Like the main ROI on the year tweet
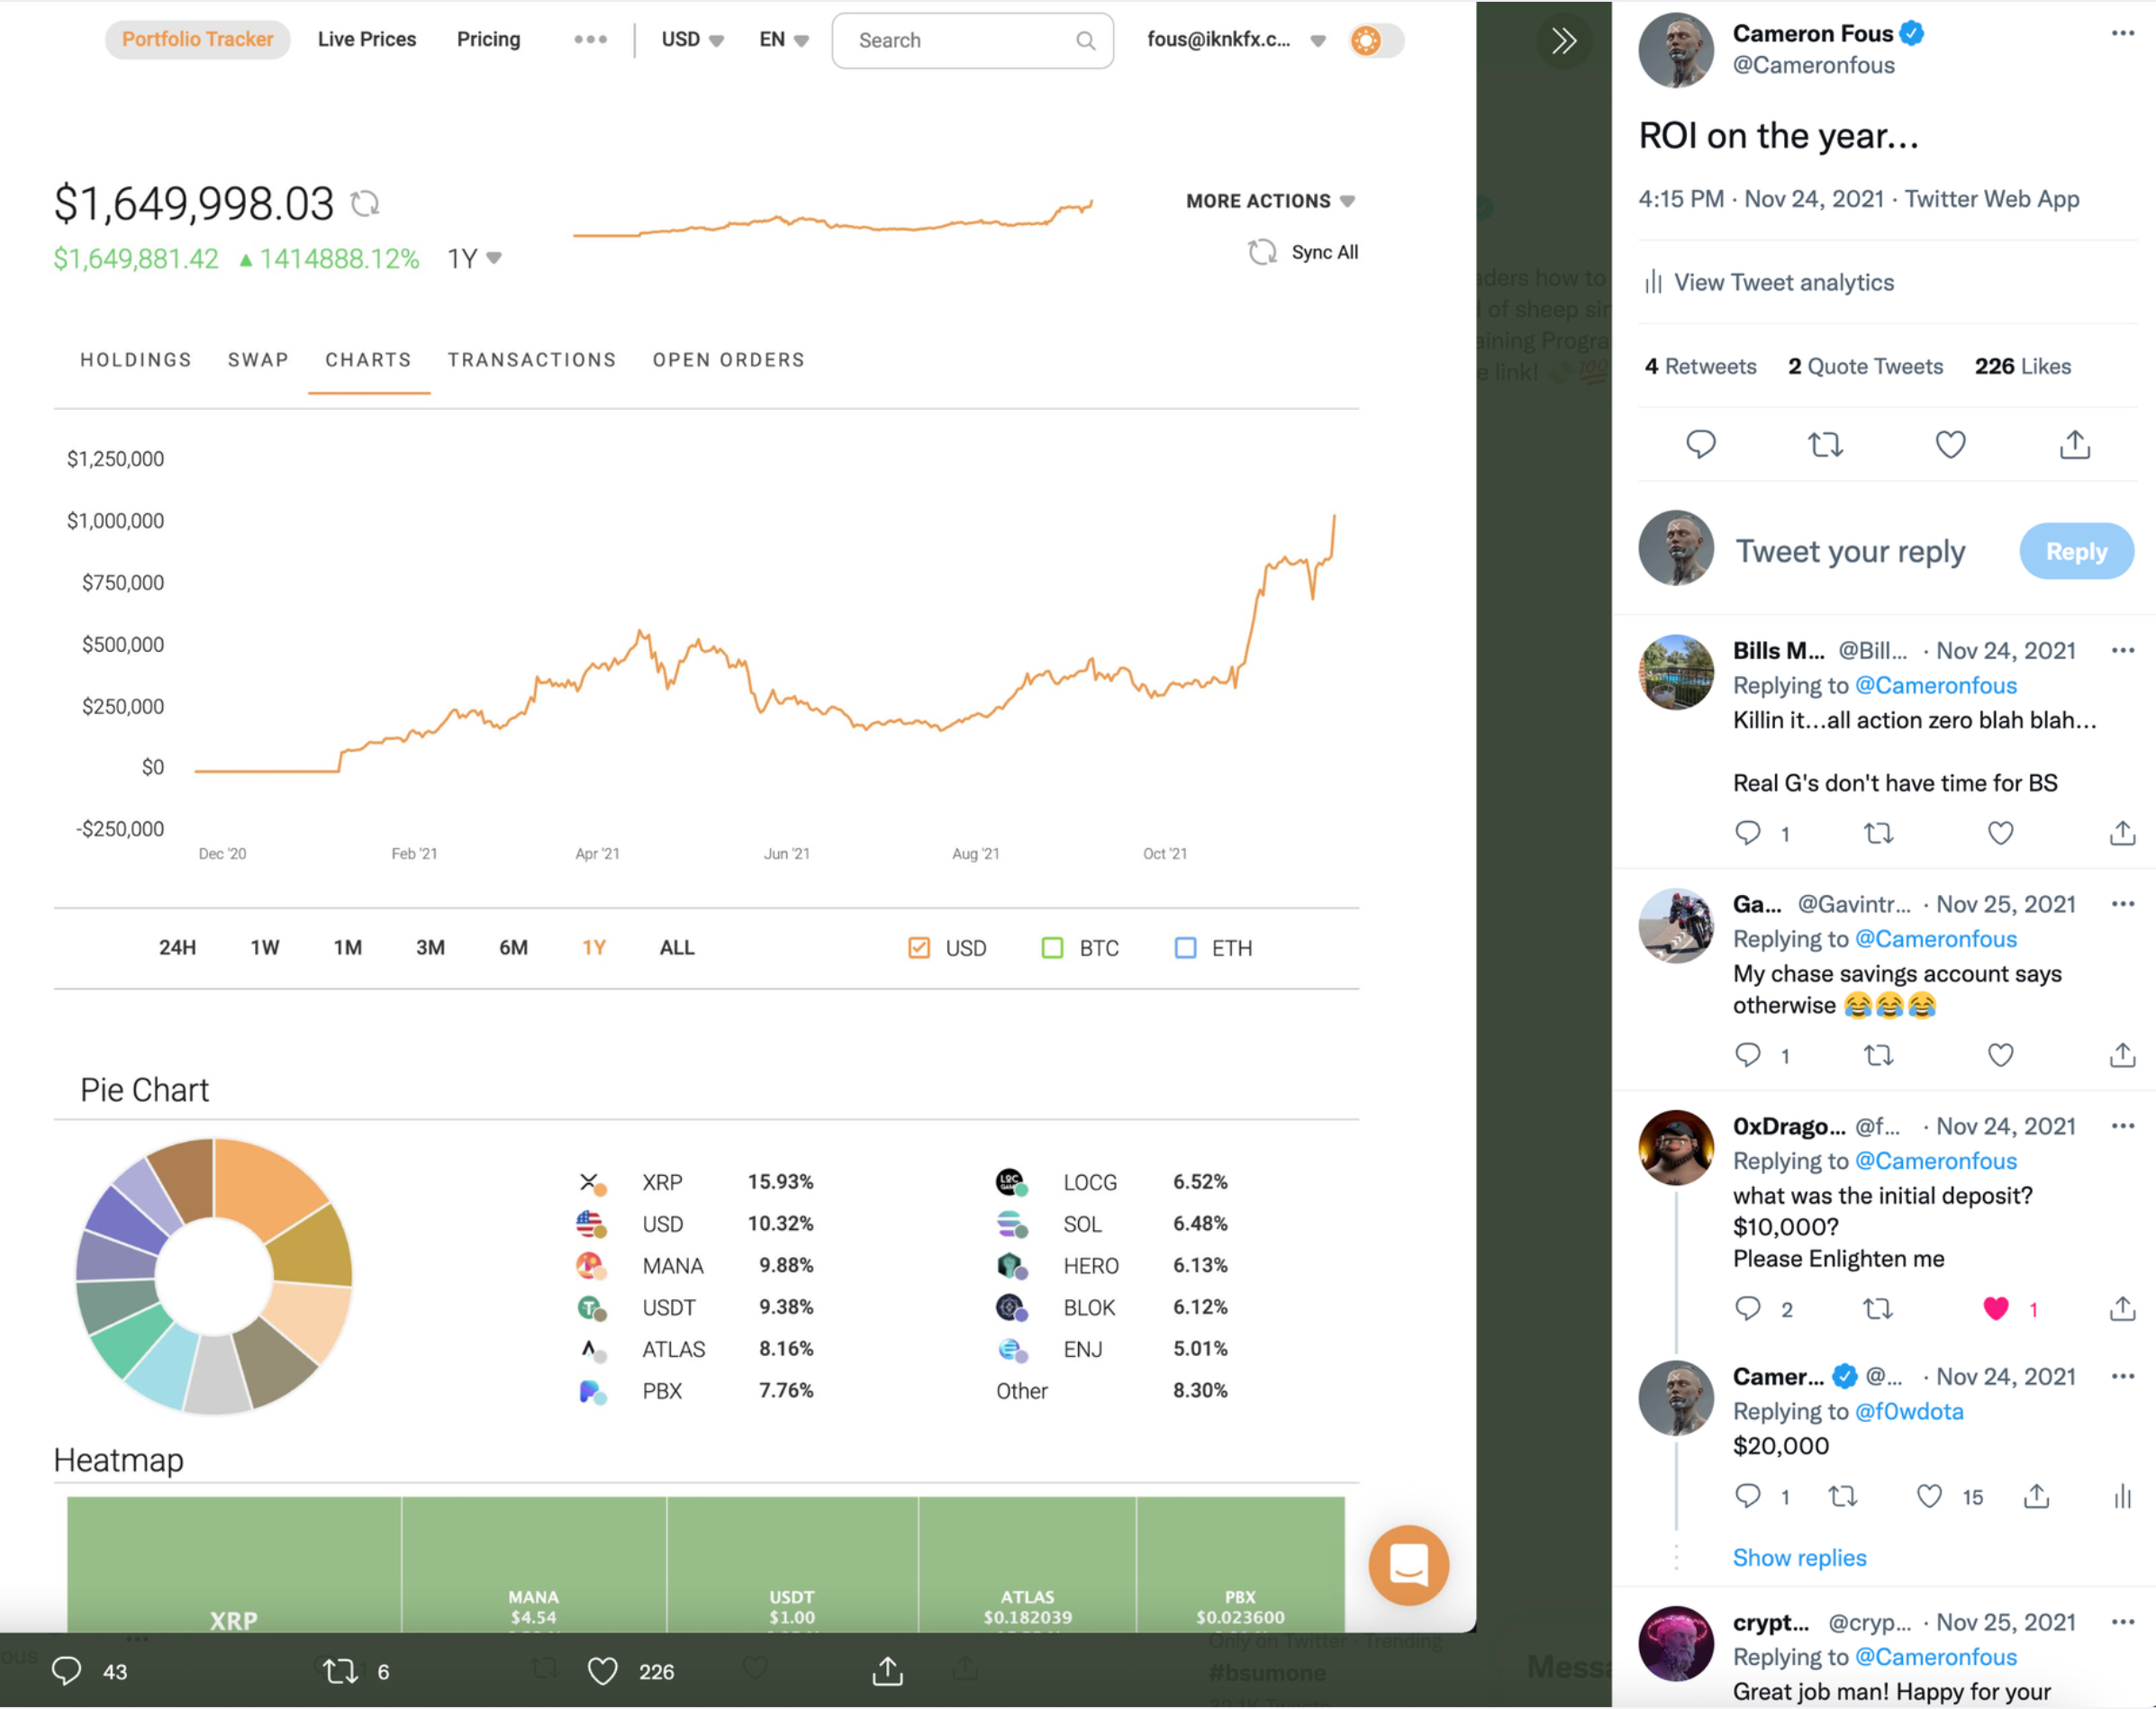 1950,444
